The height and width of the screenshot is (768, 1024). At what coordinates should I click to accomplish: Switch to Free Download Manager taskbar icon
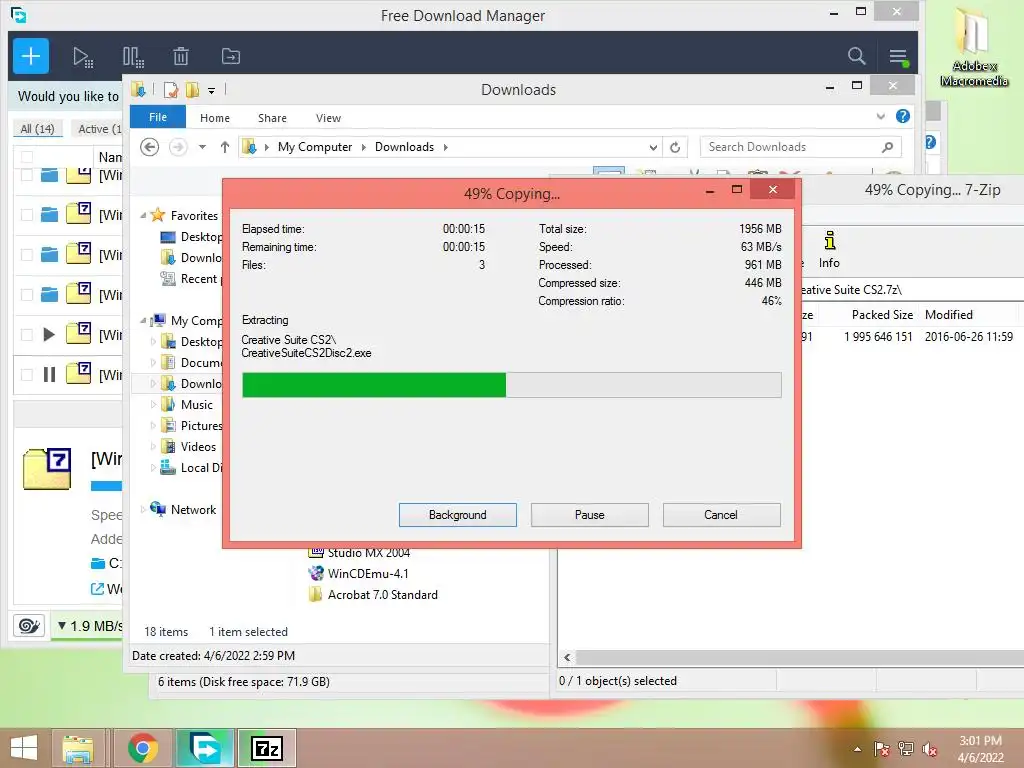[x=204, y=748]
